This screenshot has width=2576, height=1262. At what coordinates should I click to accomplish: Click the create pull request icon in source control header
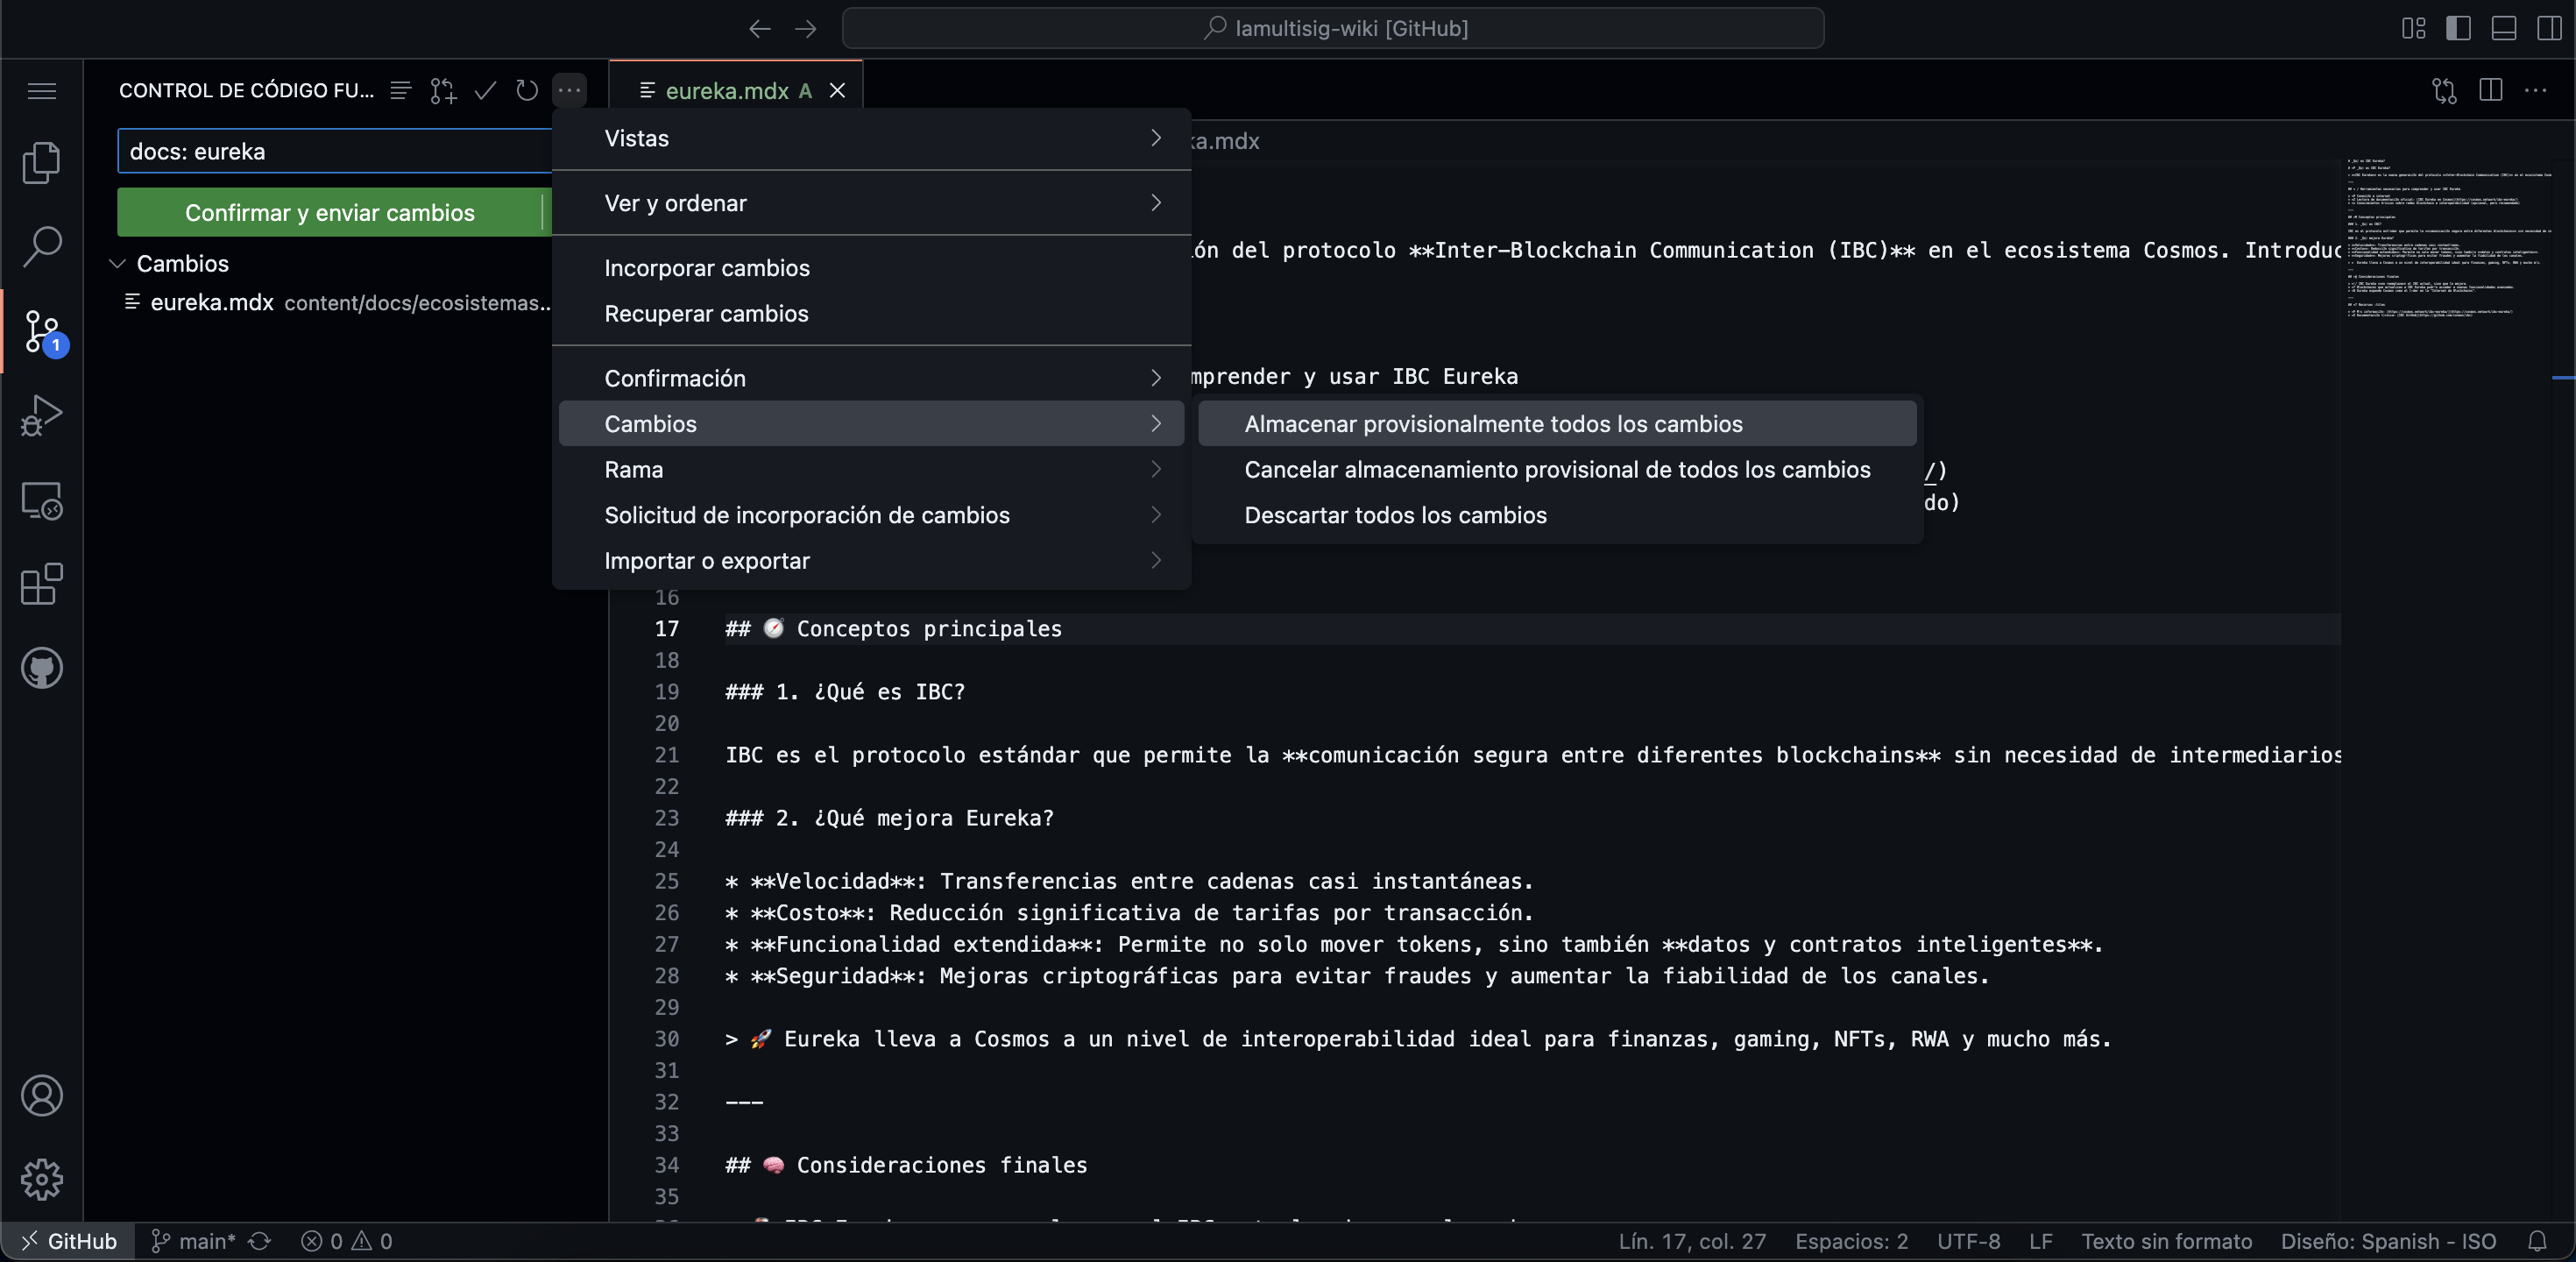pyautogui.click(x=443, y=91)
